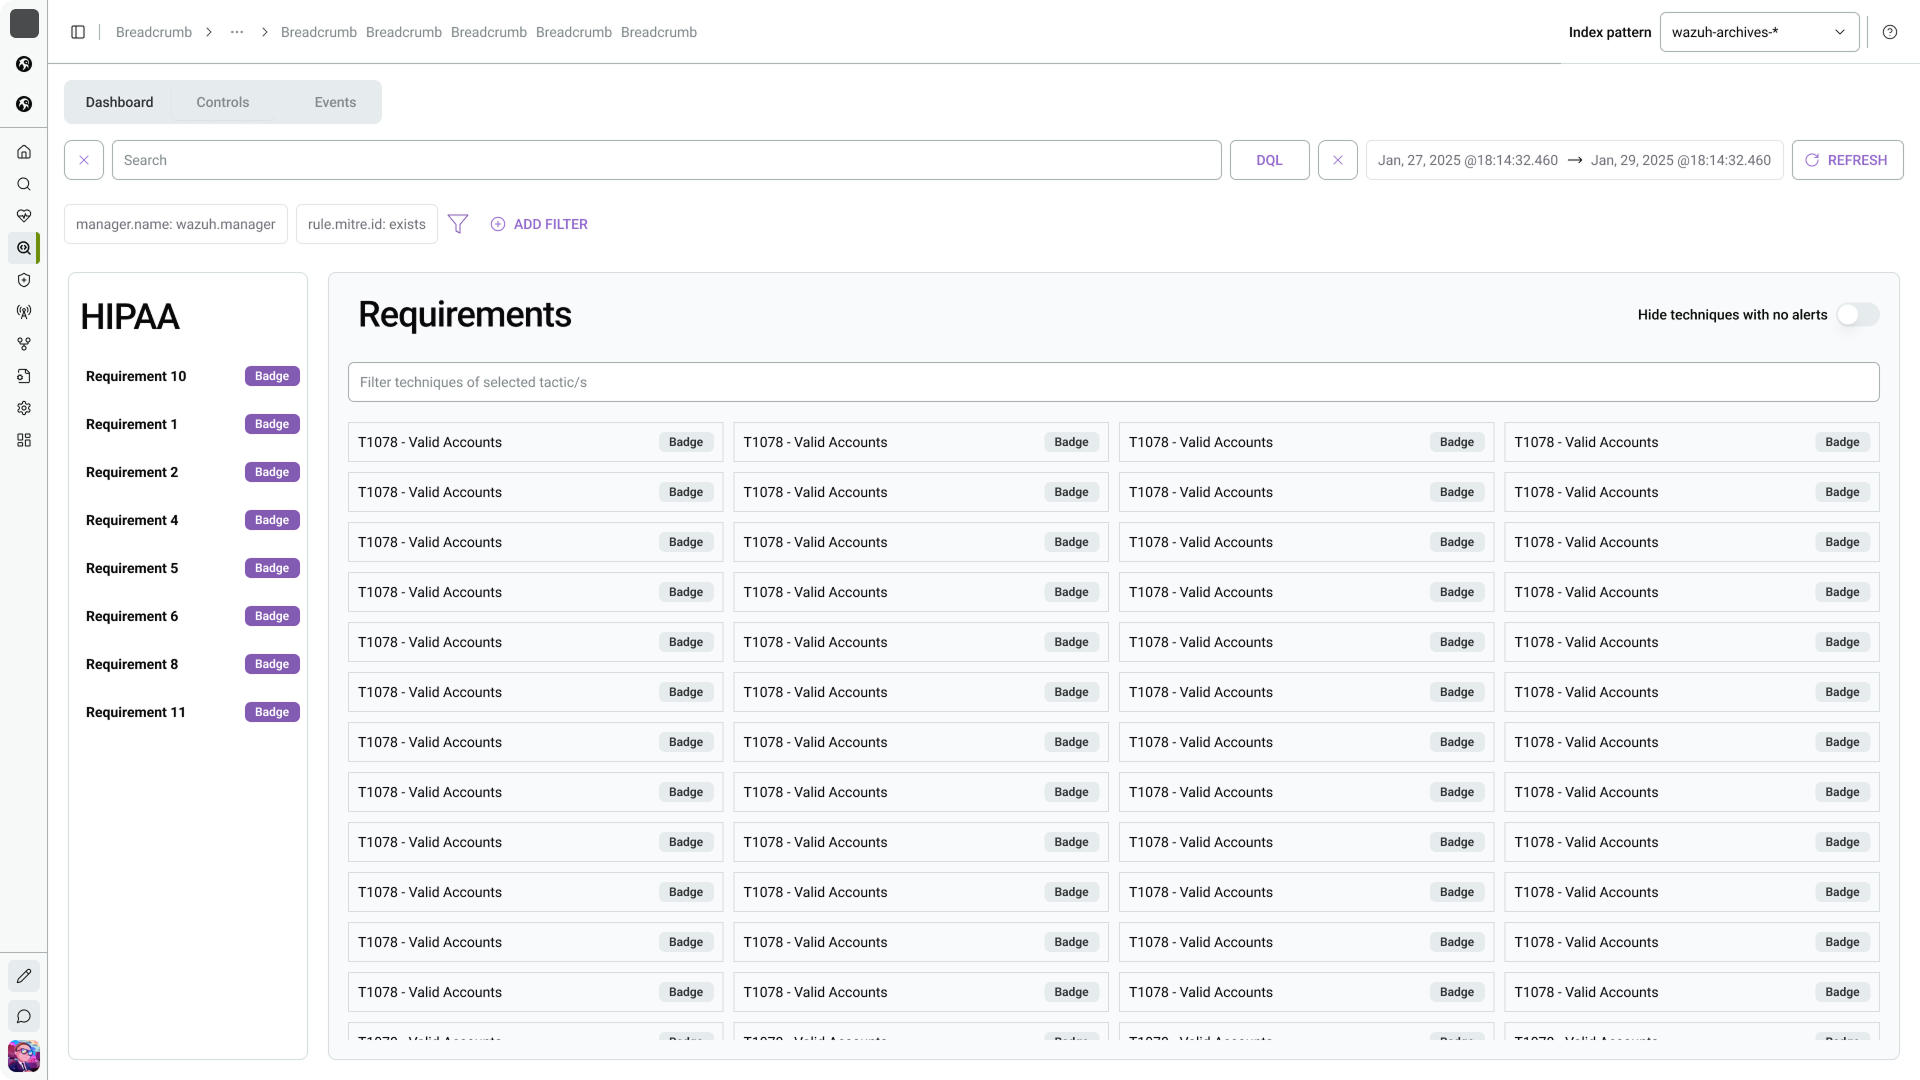Focus the Filter techniques of selected tactic/s field
Screen dimensions: 1920x1080
click(x=1114, y=382)
